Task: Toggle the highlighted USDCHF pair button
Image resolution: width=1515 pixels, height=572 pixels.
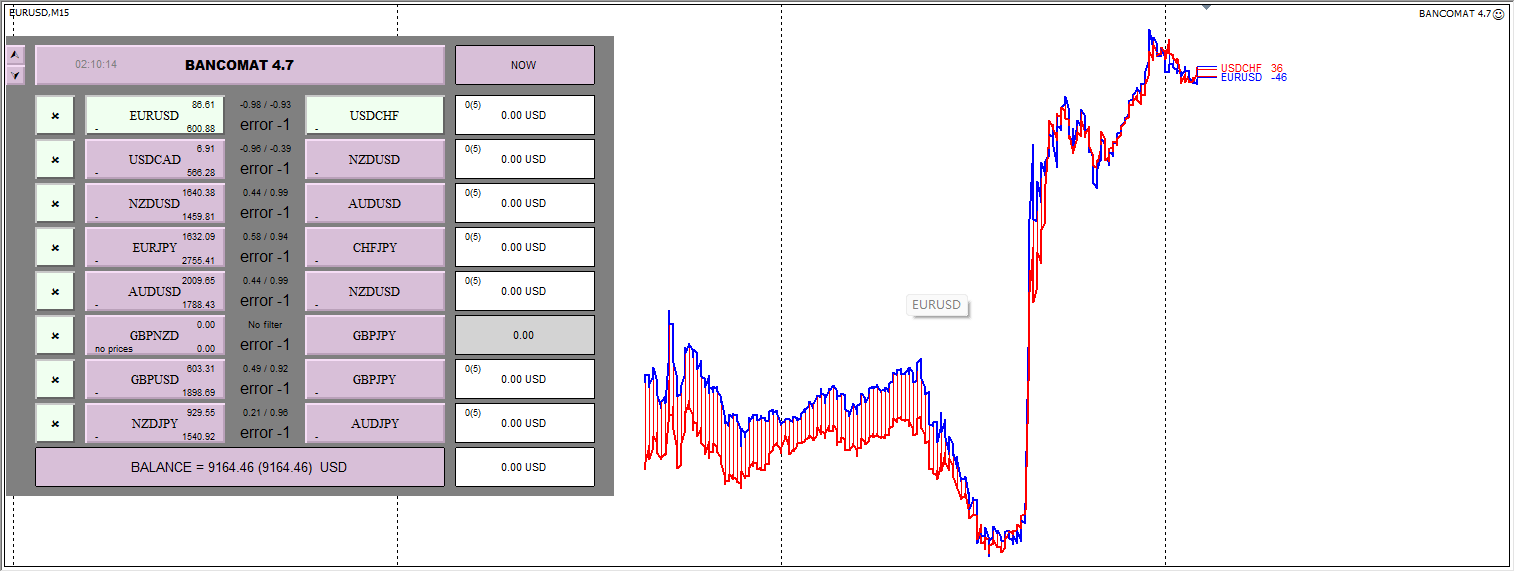Action: click(x=374, y=115)
